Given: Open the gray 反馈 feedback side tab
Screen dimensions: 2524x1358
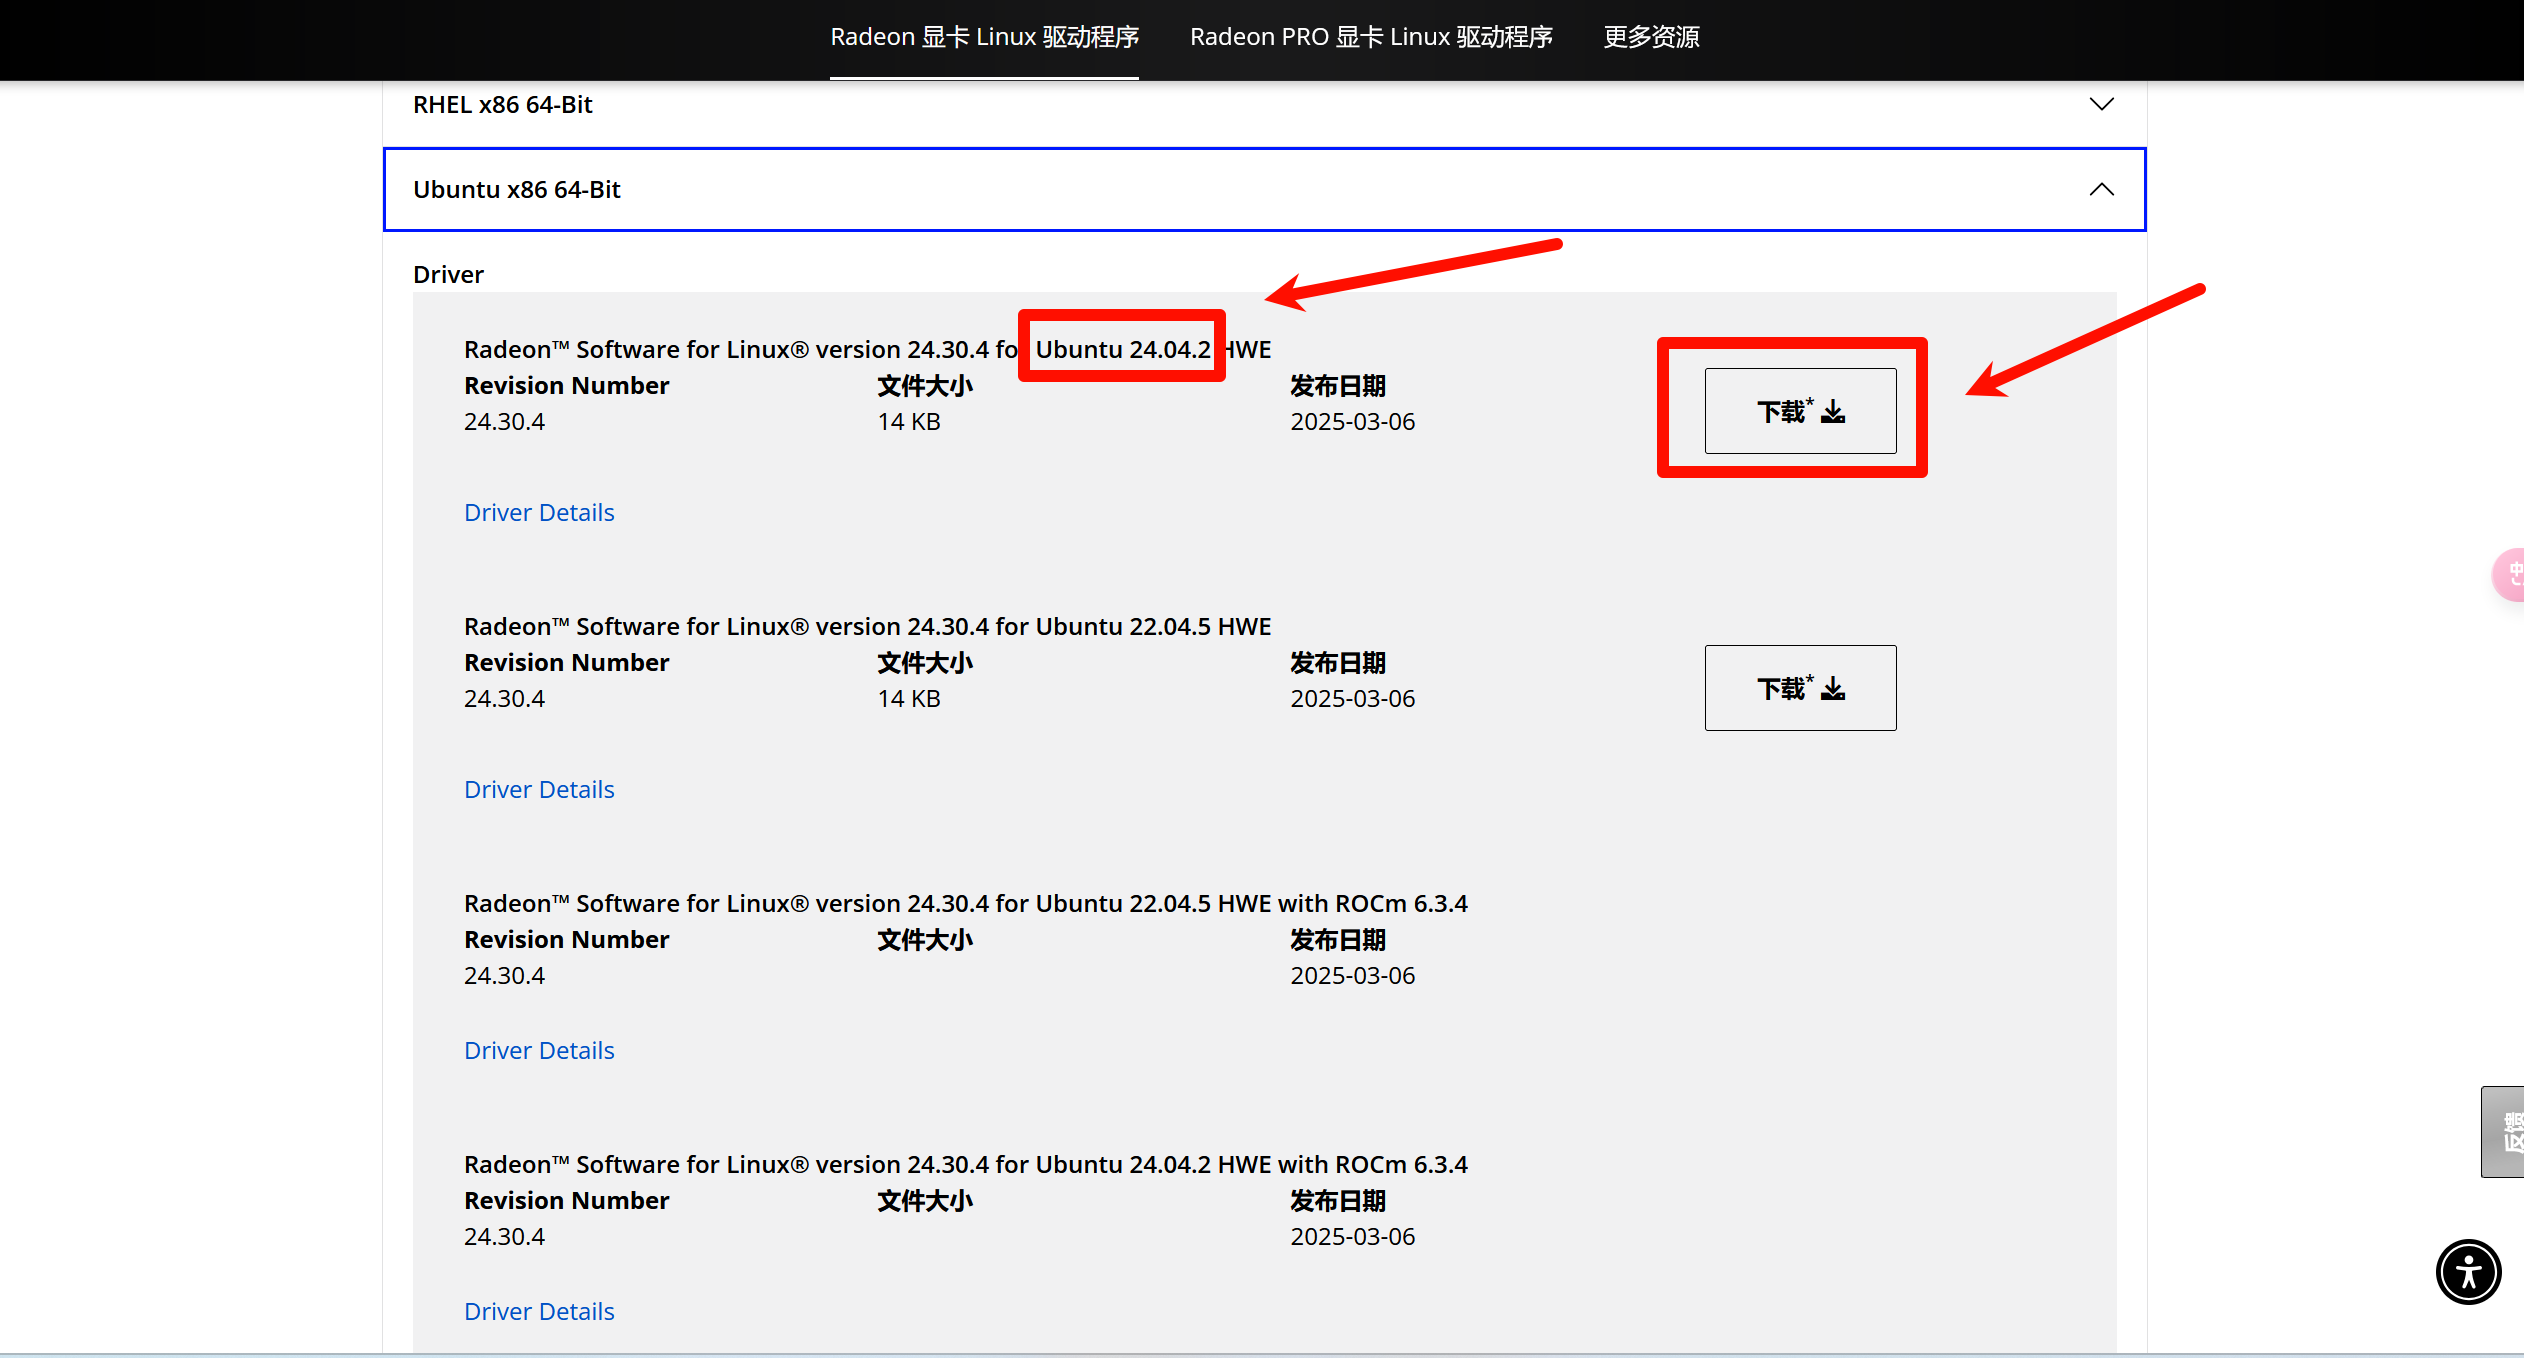Looking at the screenshot, I should [2505, 1132].
